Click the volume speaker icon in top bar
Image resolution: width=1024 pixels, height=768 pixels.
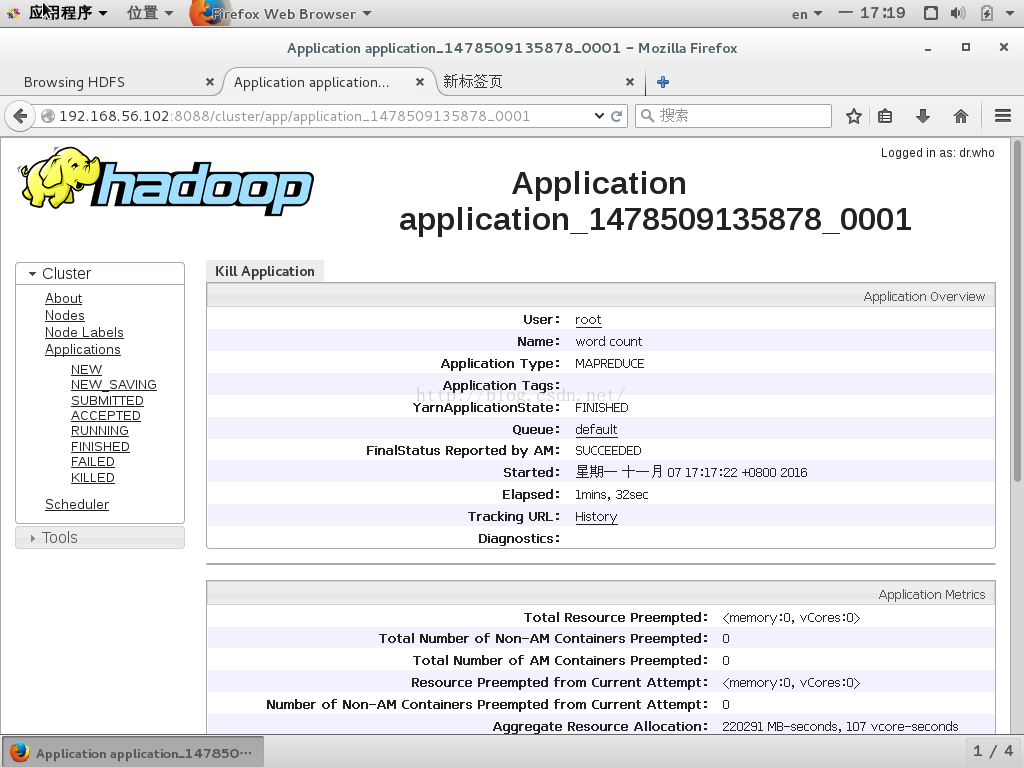(x=957, y=13)
